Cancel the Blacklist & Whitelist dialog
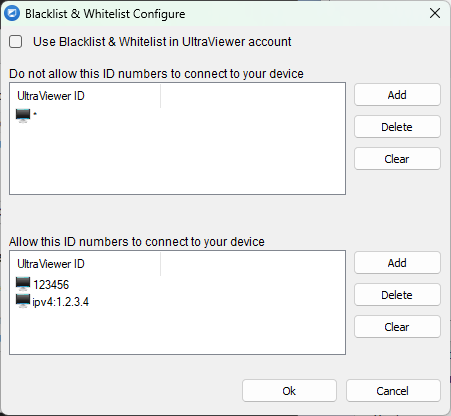Viewport: 451px width, 416px height. pyautogui.click(x=393, y=391)
